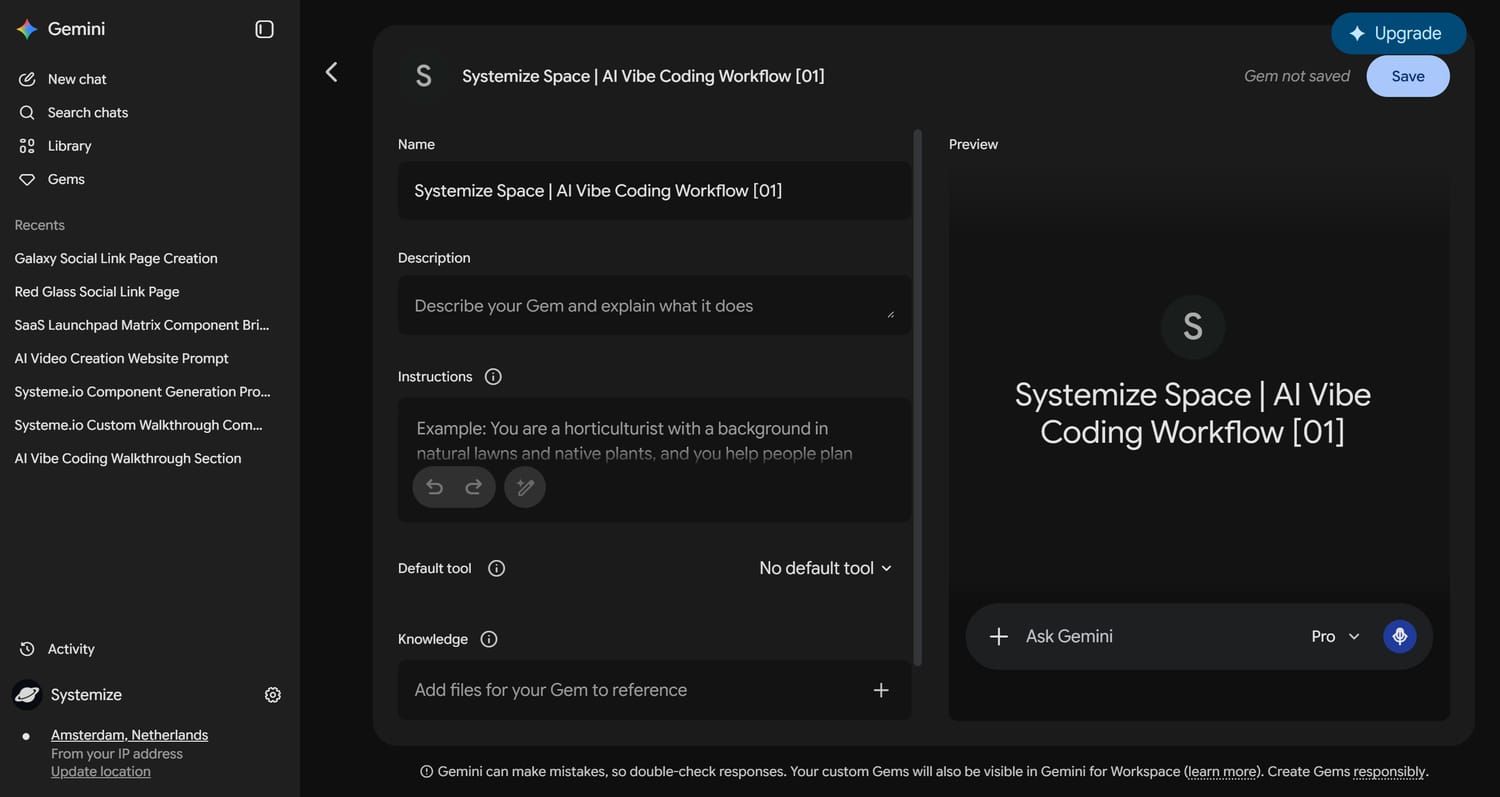The width and height of the screenshot is (1500, 797).
Task: Activate the microphone button
Action: point(1400,636)
